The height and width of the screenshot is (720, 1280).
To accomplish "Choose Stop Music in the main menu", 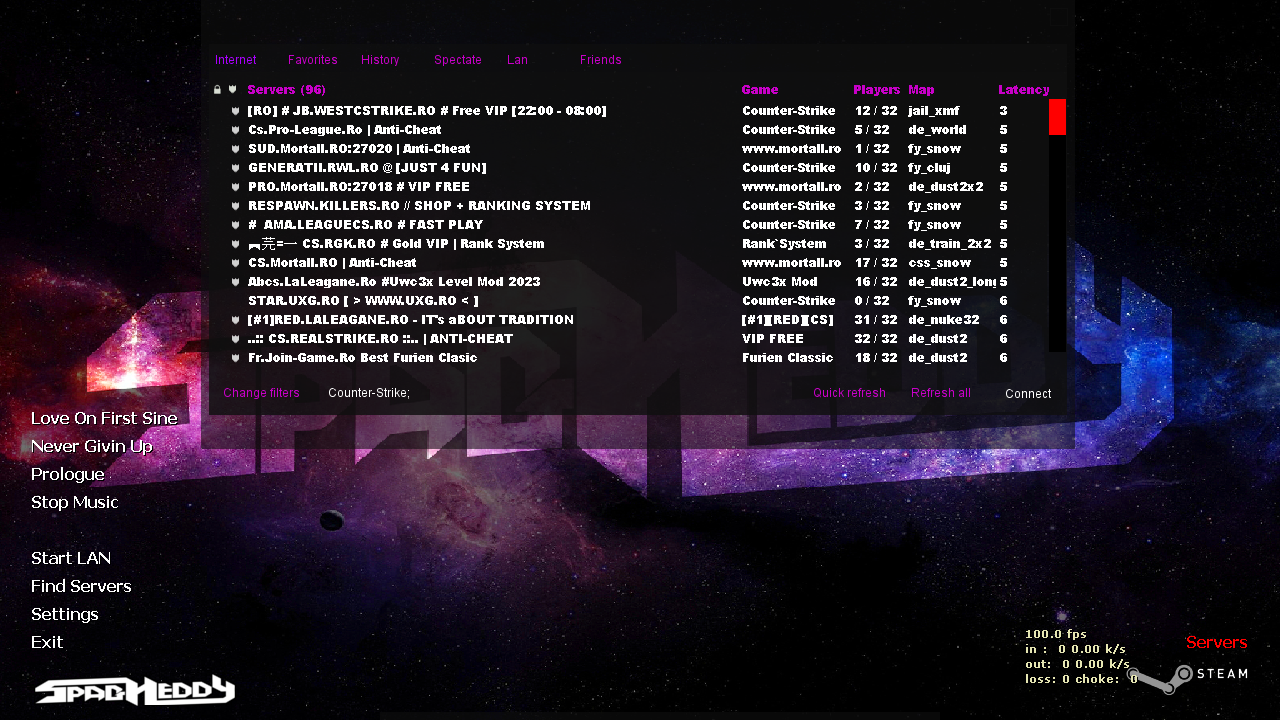I will pos(75,502).
